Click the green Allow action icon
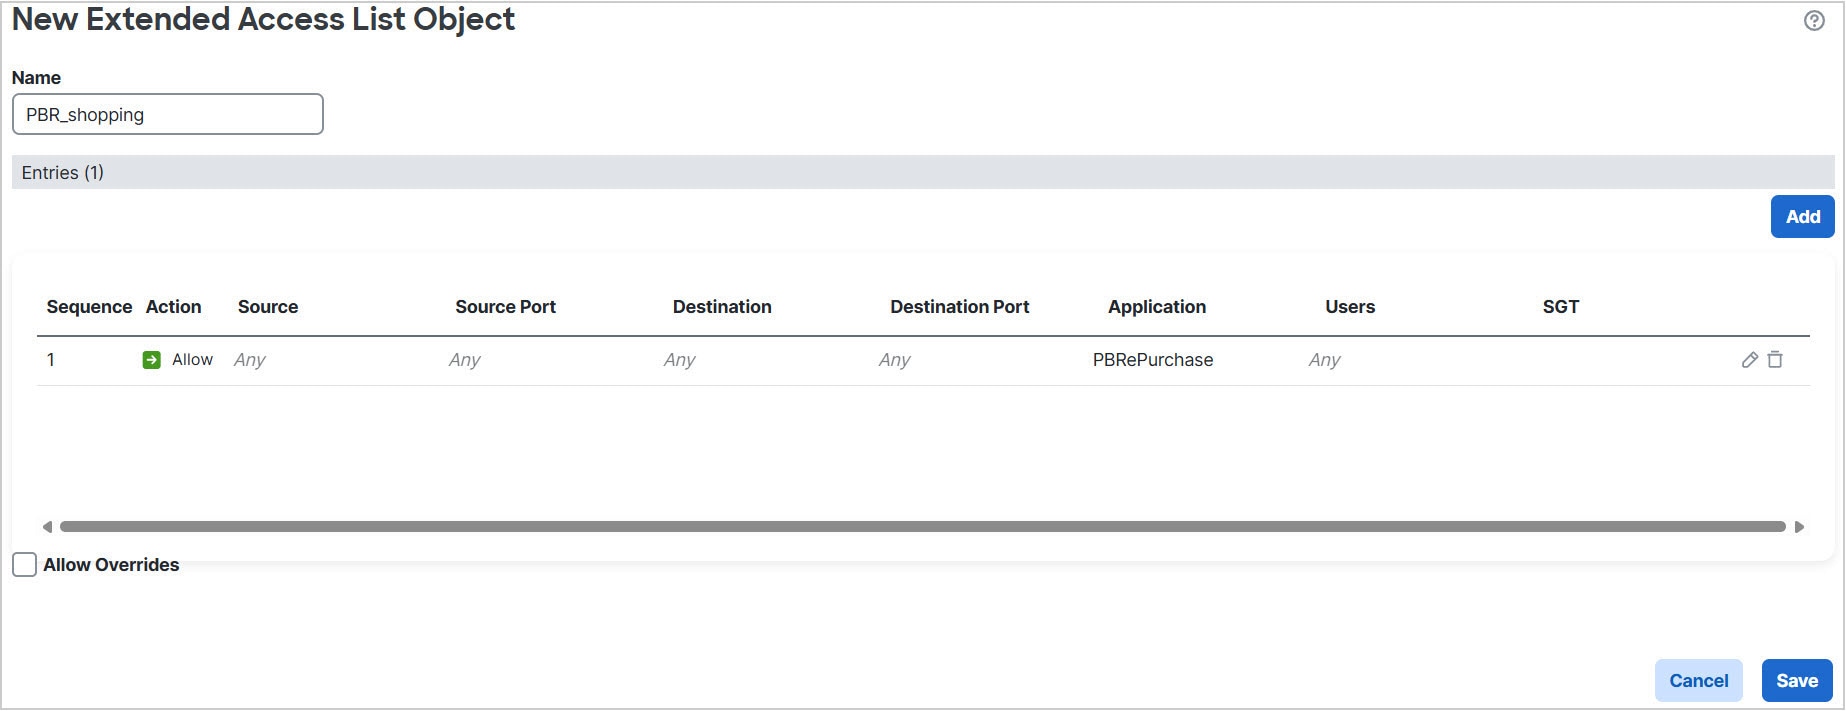 pyautogui.click(x=152, y=360)
